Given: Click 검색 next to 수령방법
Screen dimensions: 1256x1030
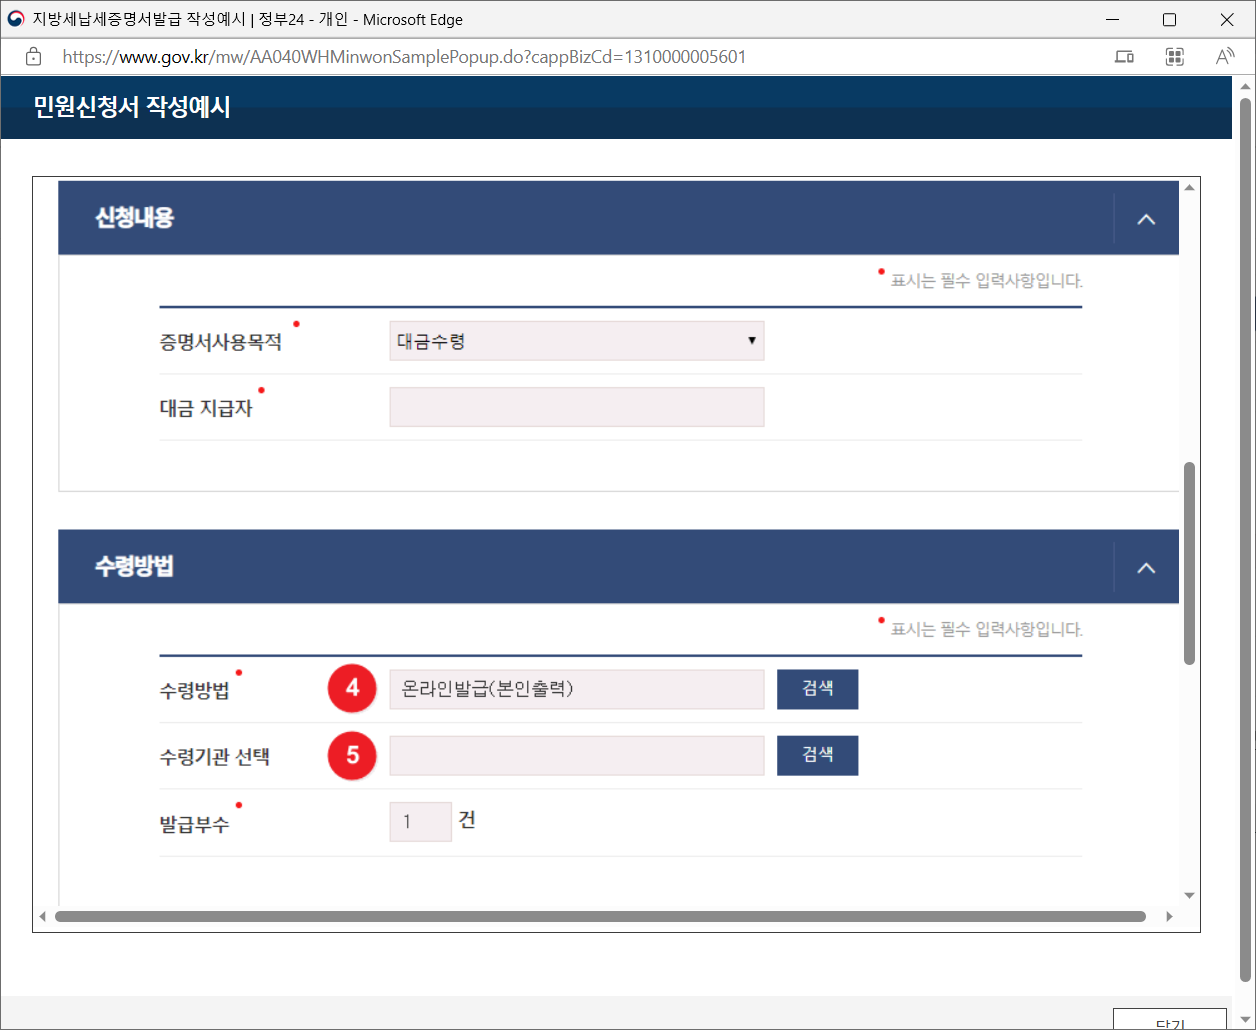Looking at the screenshot, I should point(817,689).
